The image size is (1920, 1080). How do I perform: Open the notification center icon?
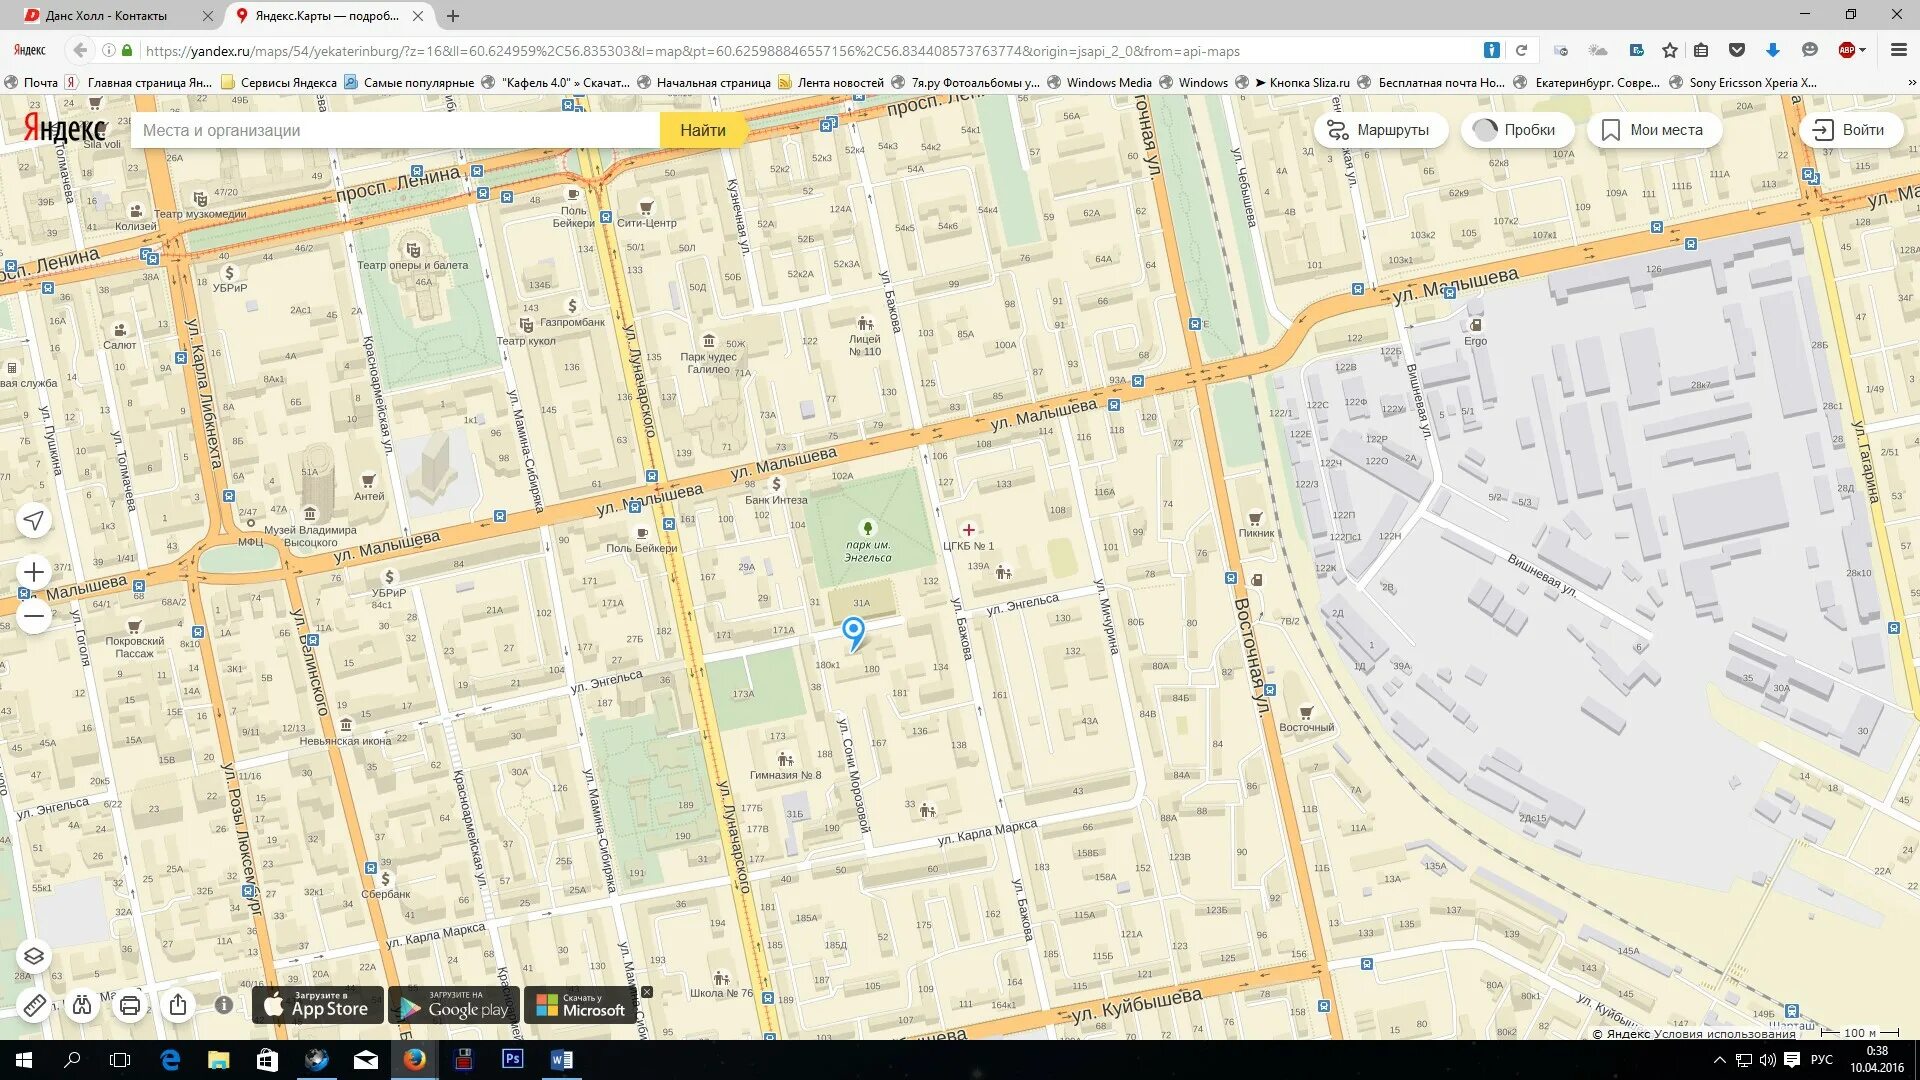(x=1792, y=1060)
